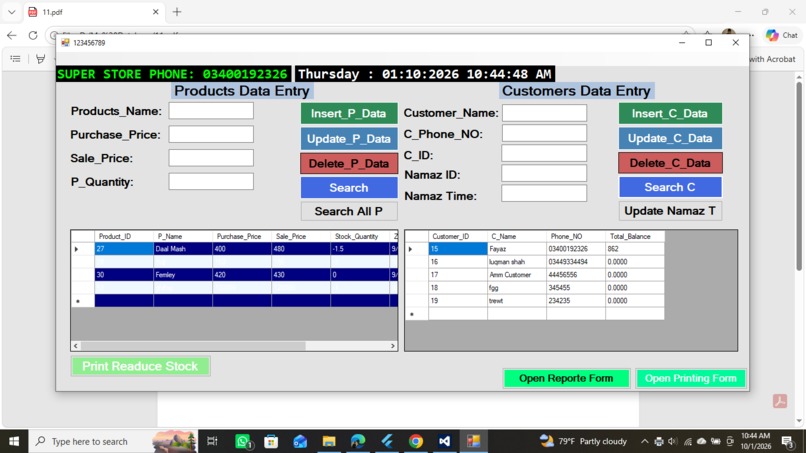Click the Insert_C_Data button

point(670,113)
